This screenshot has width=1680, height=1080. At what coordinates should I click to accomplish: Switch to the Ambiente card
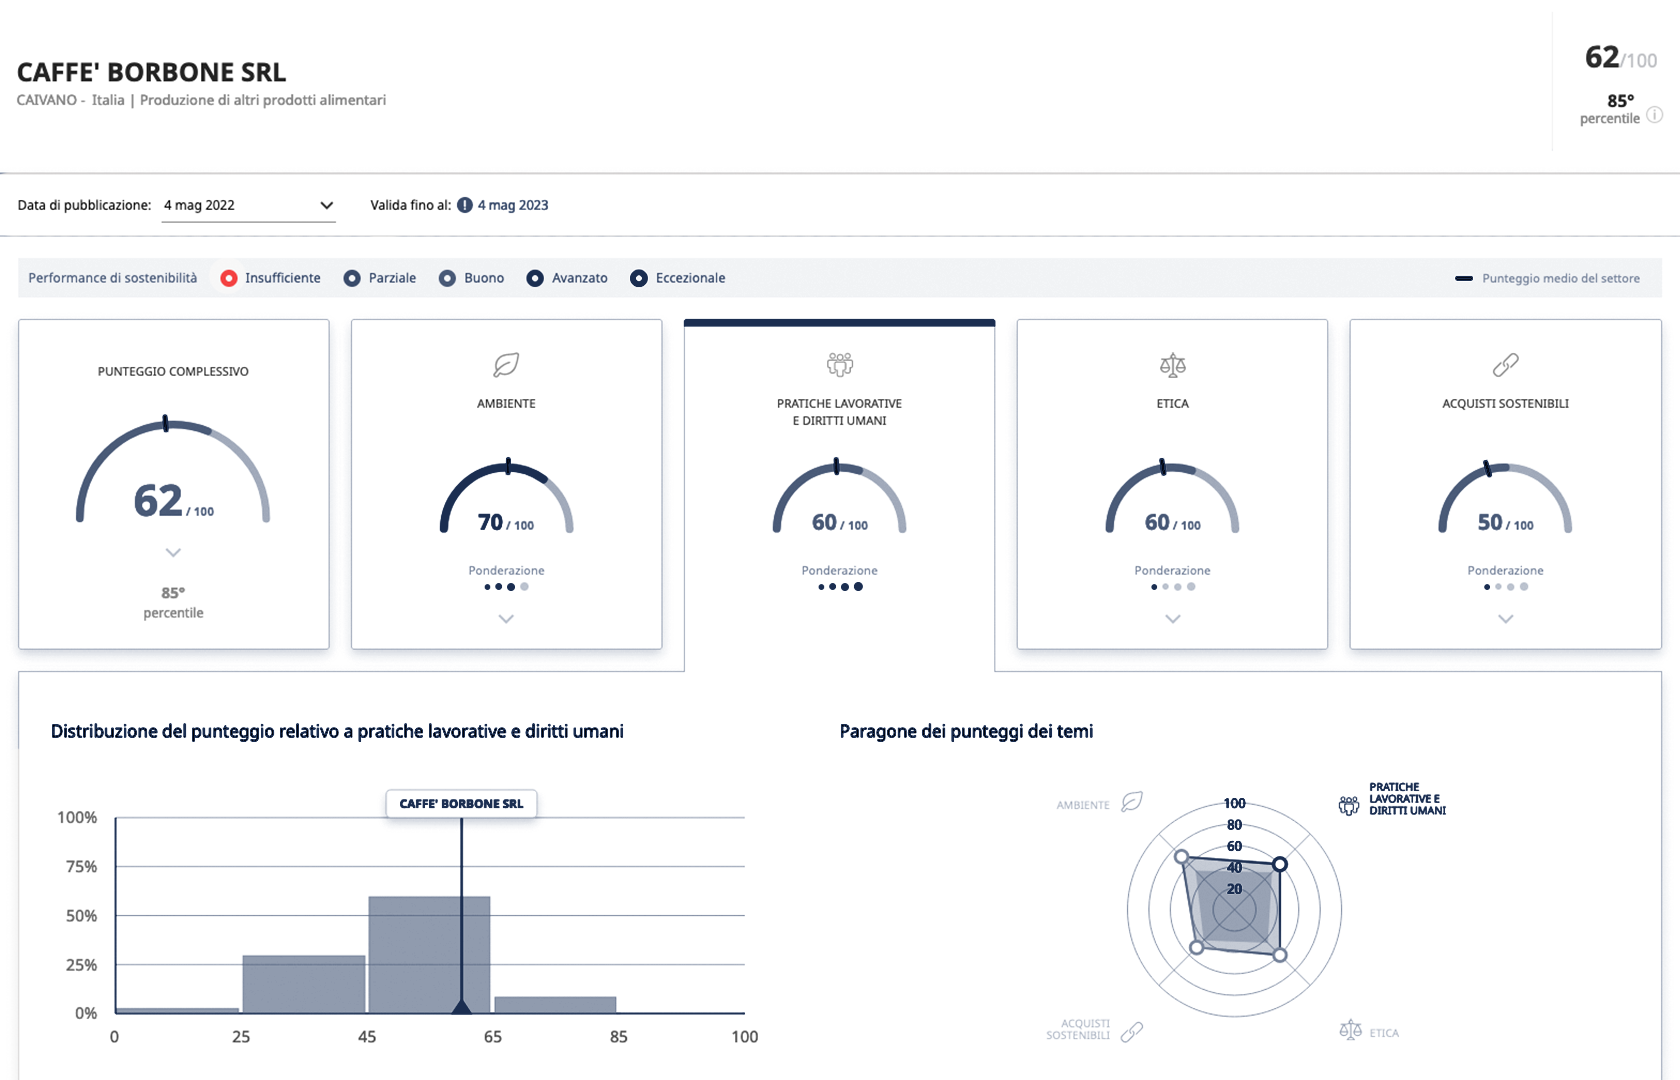pos(506,484)
